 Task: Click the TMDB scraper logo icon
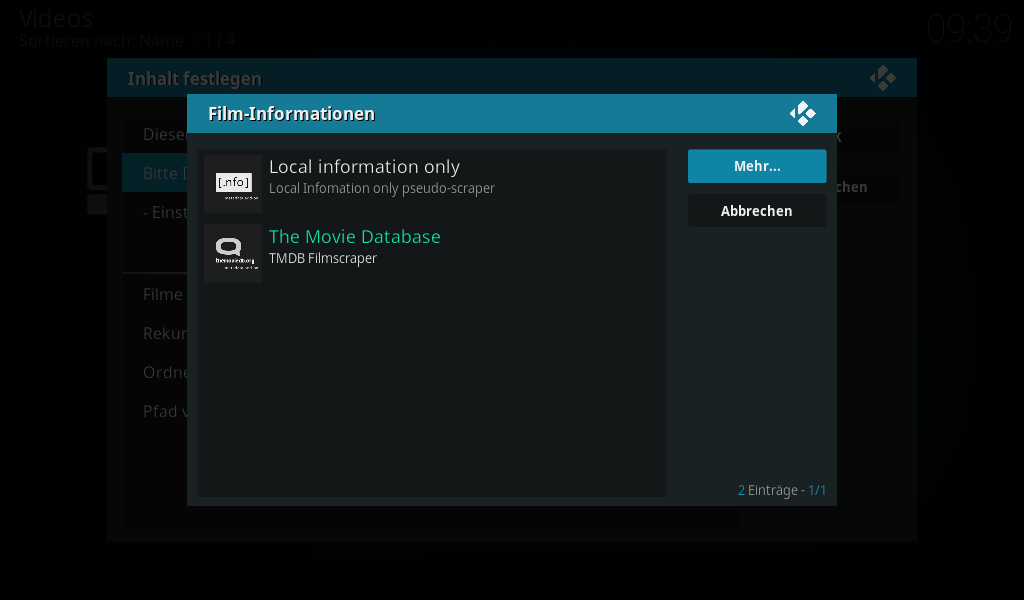(x=233, y=254)
